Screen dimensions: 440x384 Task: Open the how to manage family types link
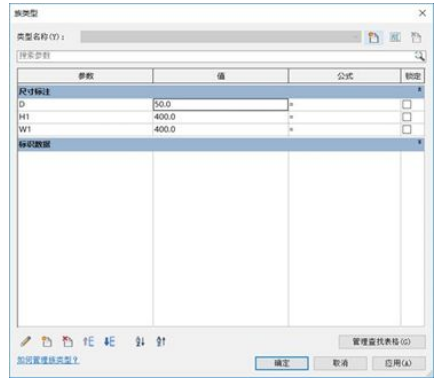click(x=48, y=360)
